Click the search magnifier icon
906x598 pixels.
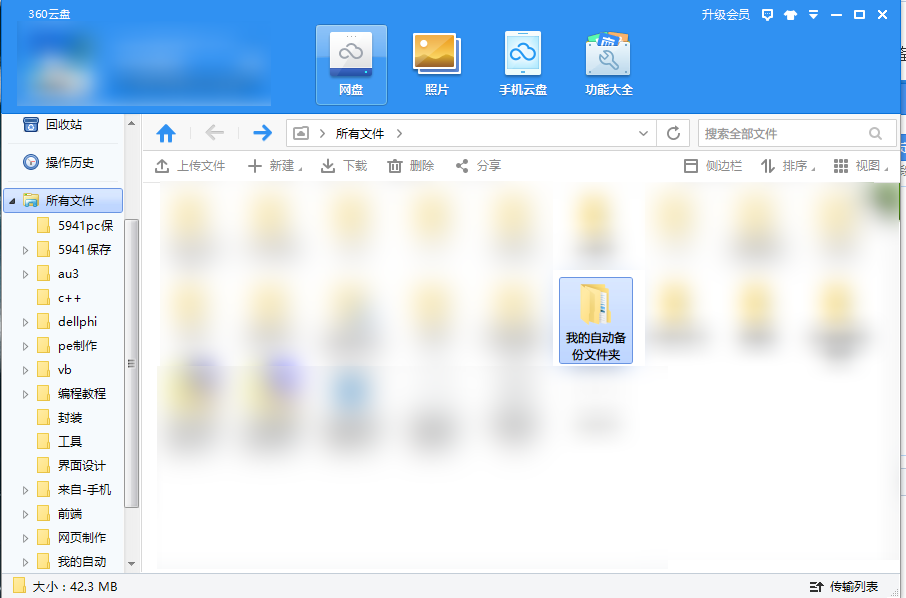875,133
